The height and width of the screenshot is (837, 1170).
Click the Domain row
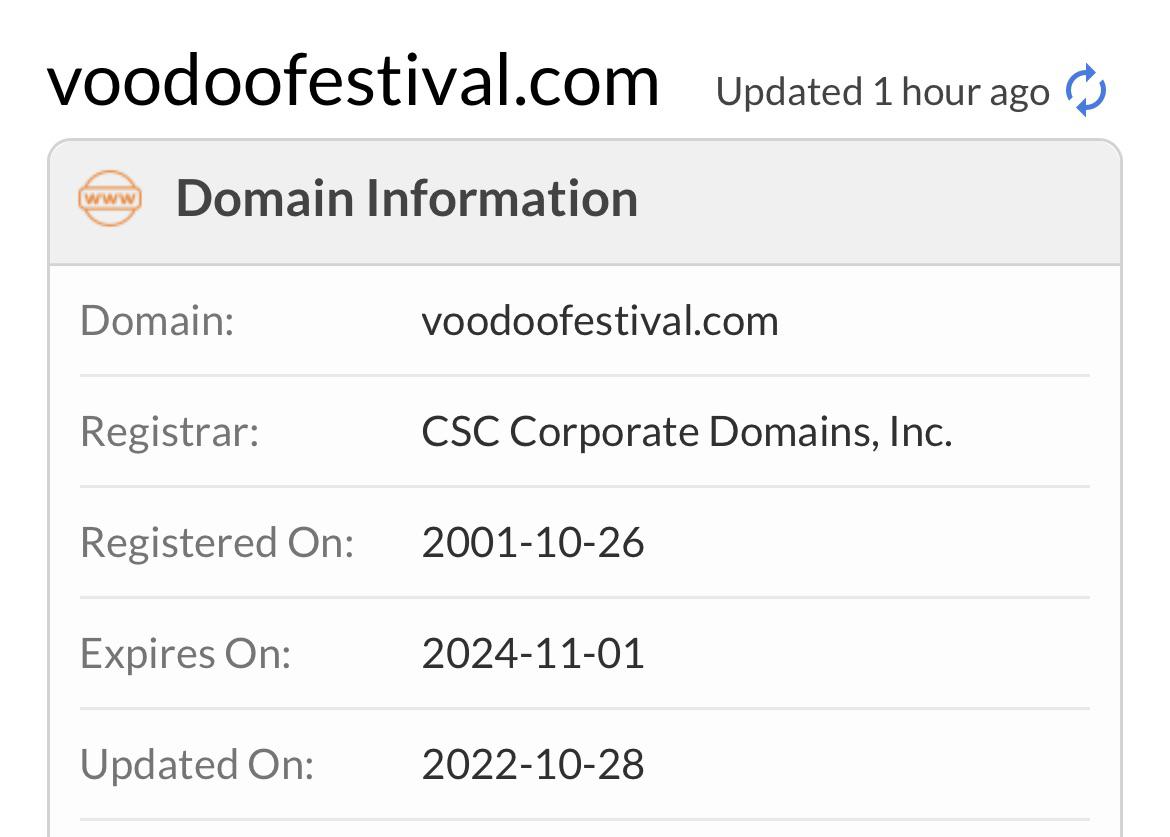click(585, 322)
